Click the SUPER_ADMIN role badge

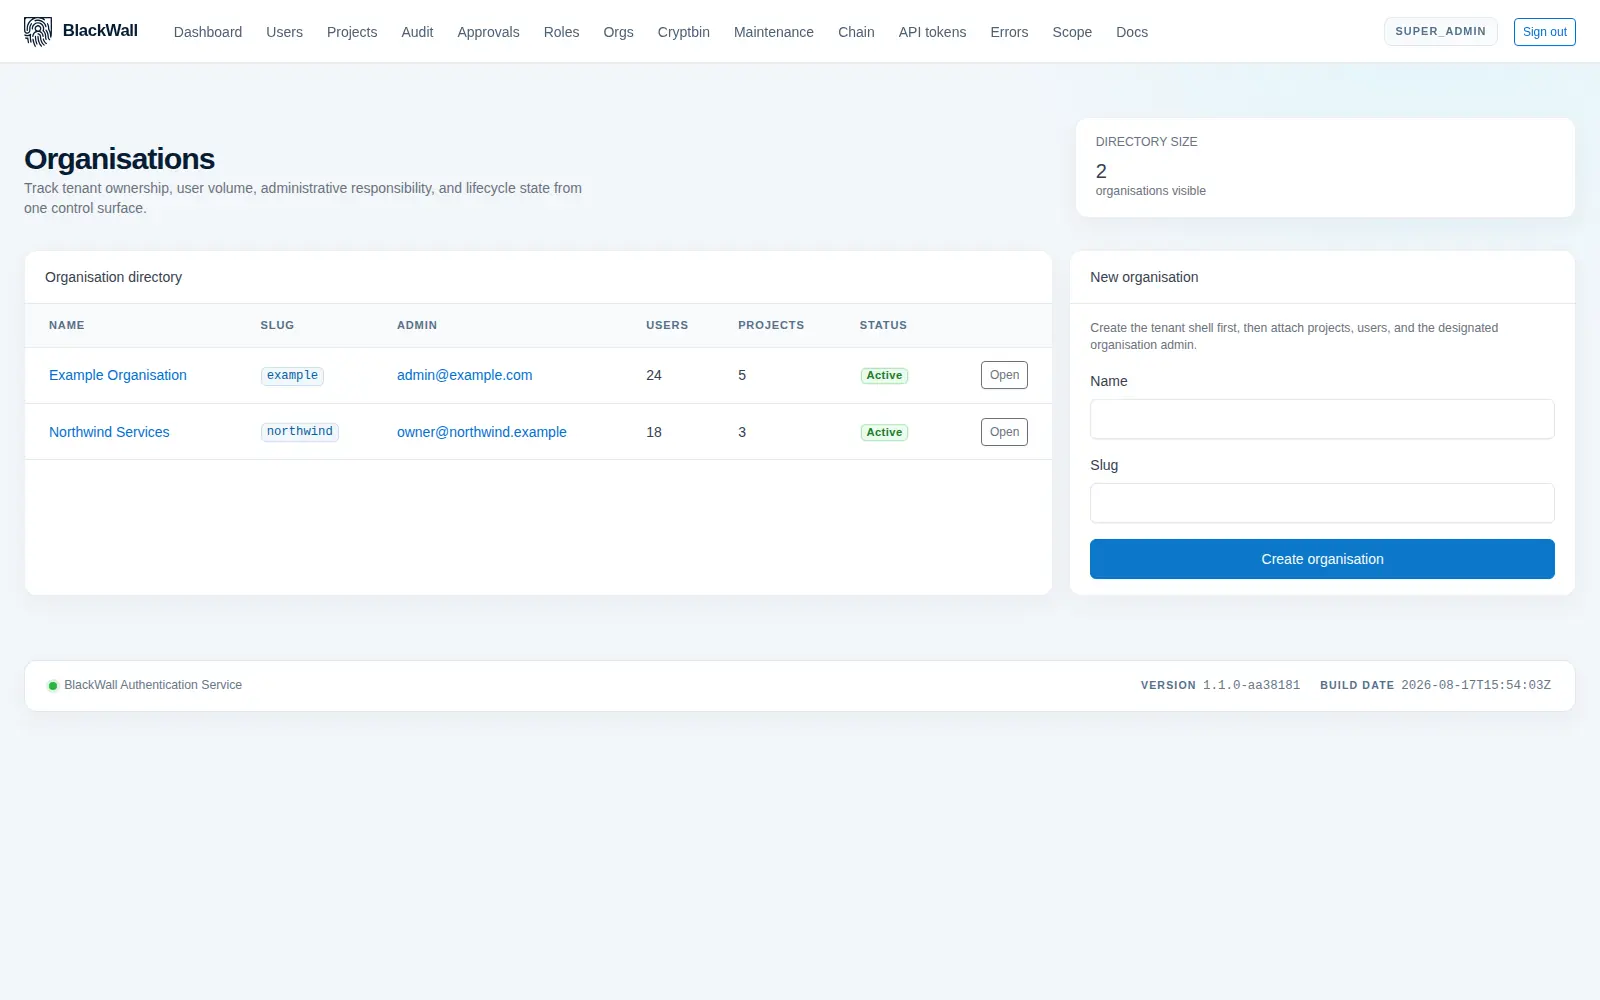(1440, 31)
